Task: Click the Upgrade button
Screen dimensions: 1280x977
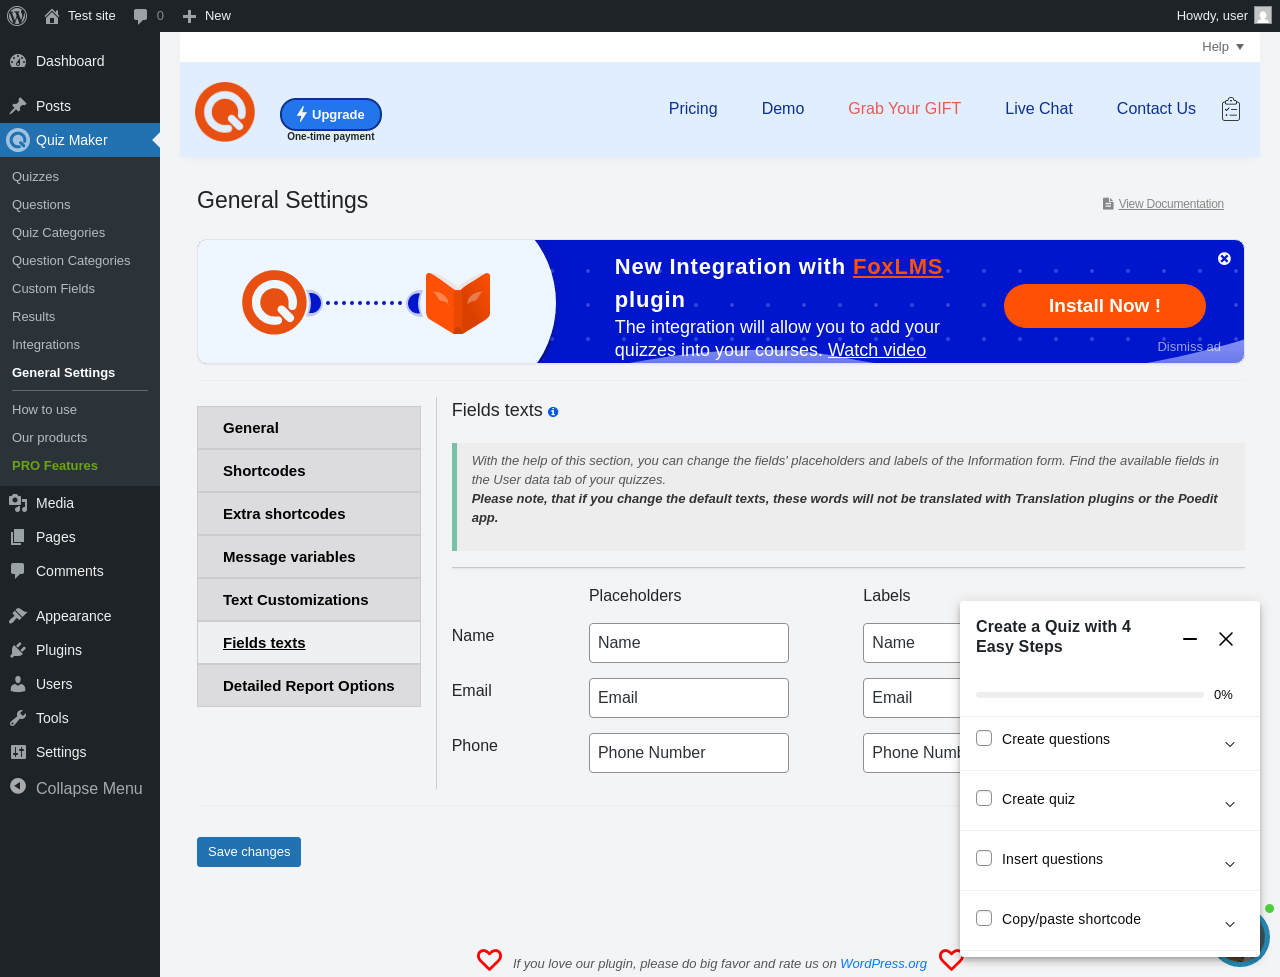Action: [x=331, y=115]
